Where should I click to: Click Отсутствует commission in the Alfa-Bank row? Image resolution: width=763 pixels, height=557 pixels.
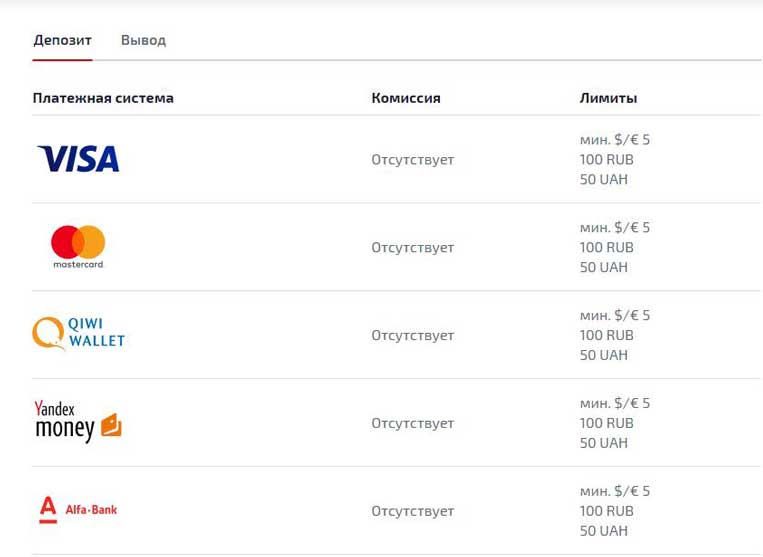point(412,512)
